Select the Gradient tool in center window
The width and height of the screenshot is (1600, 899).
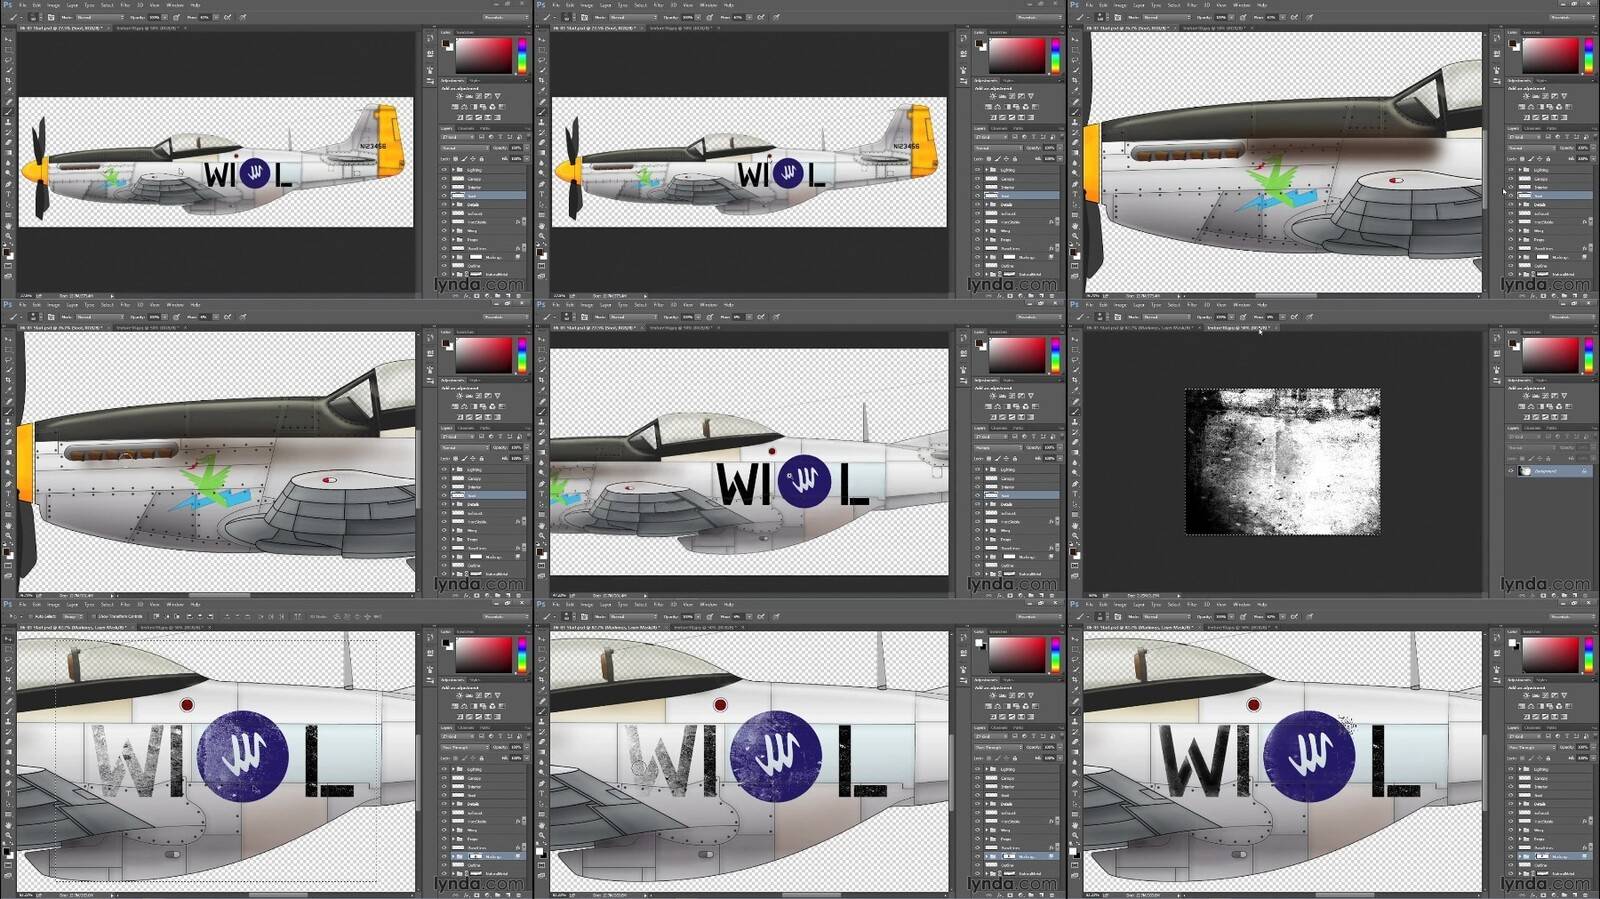[542, 452]
